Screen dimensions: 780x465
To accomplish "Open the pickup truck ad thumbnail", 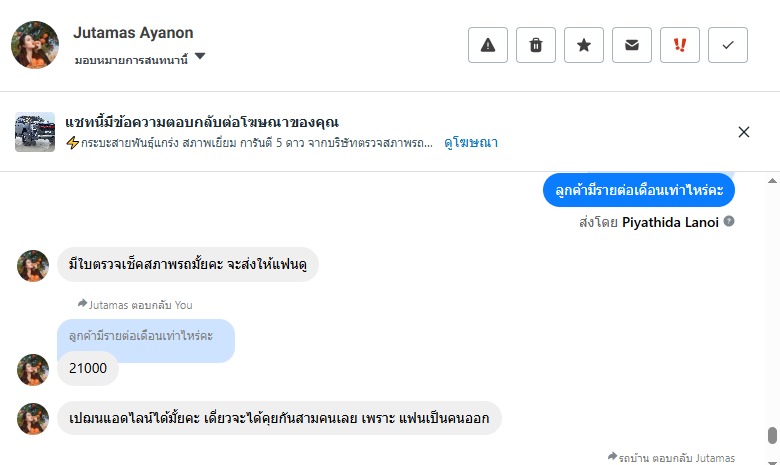I will [35, 132].
